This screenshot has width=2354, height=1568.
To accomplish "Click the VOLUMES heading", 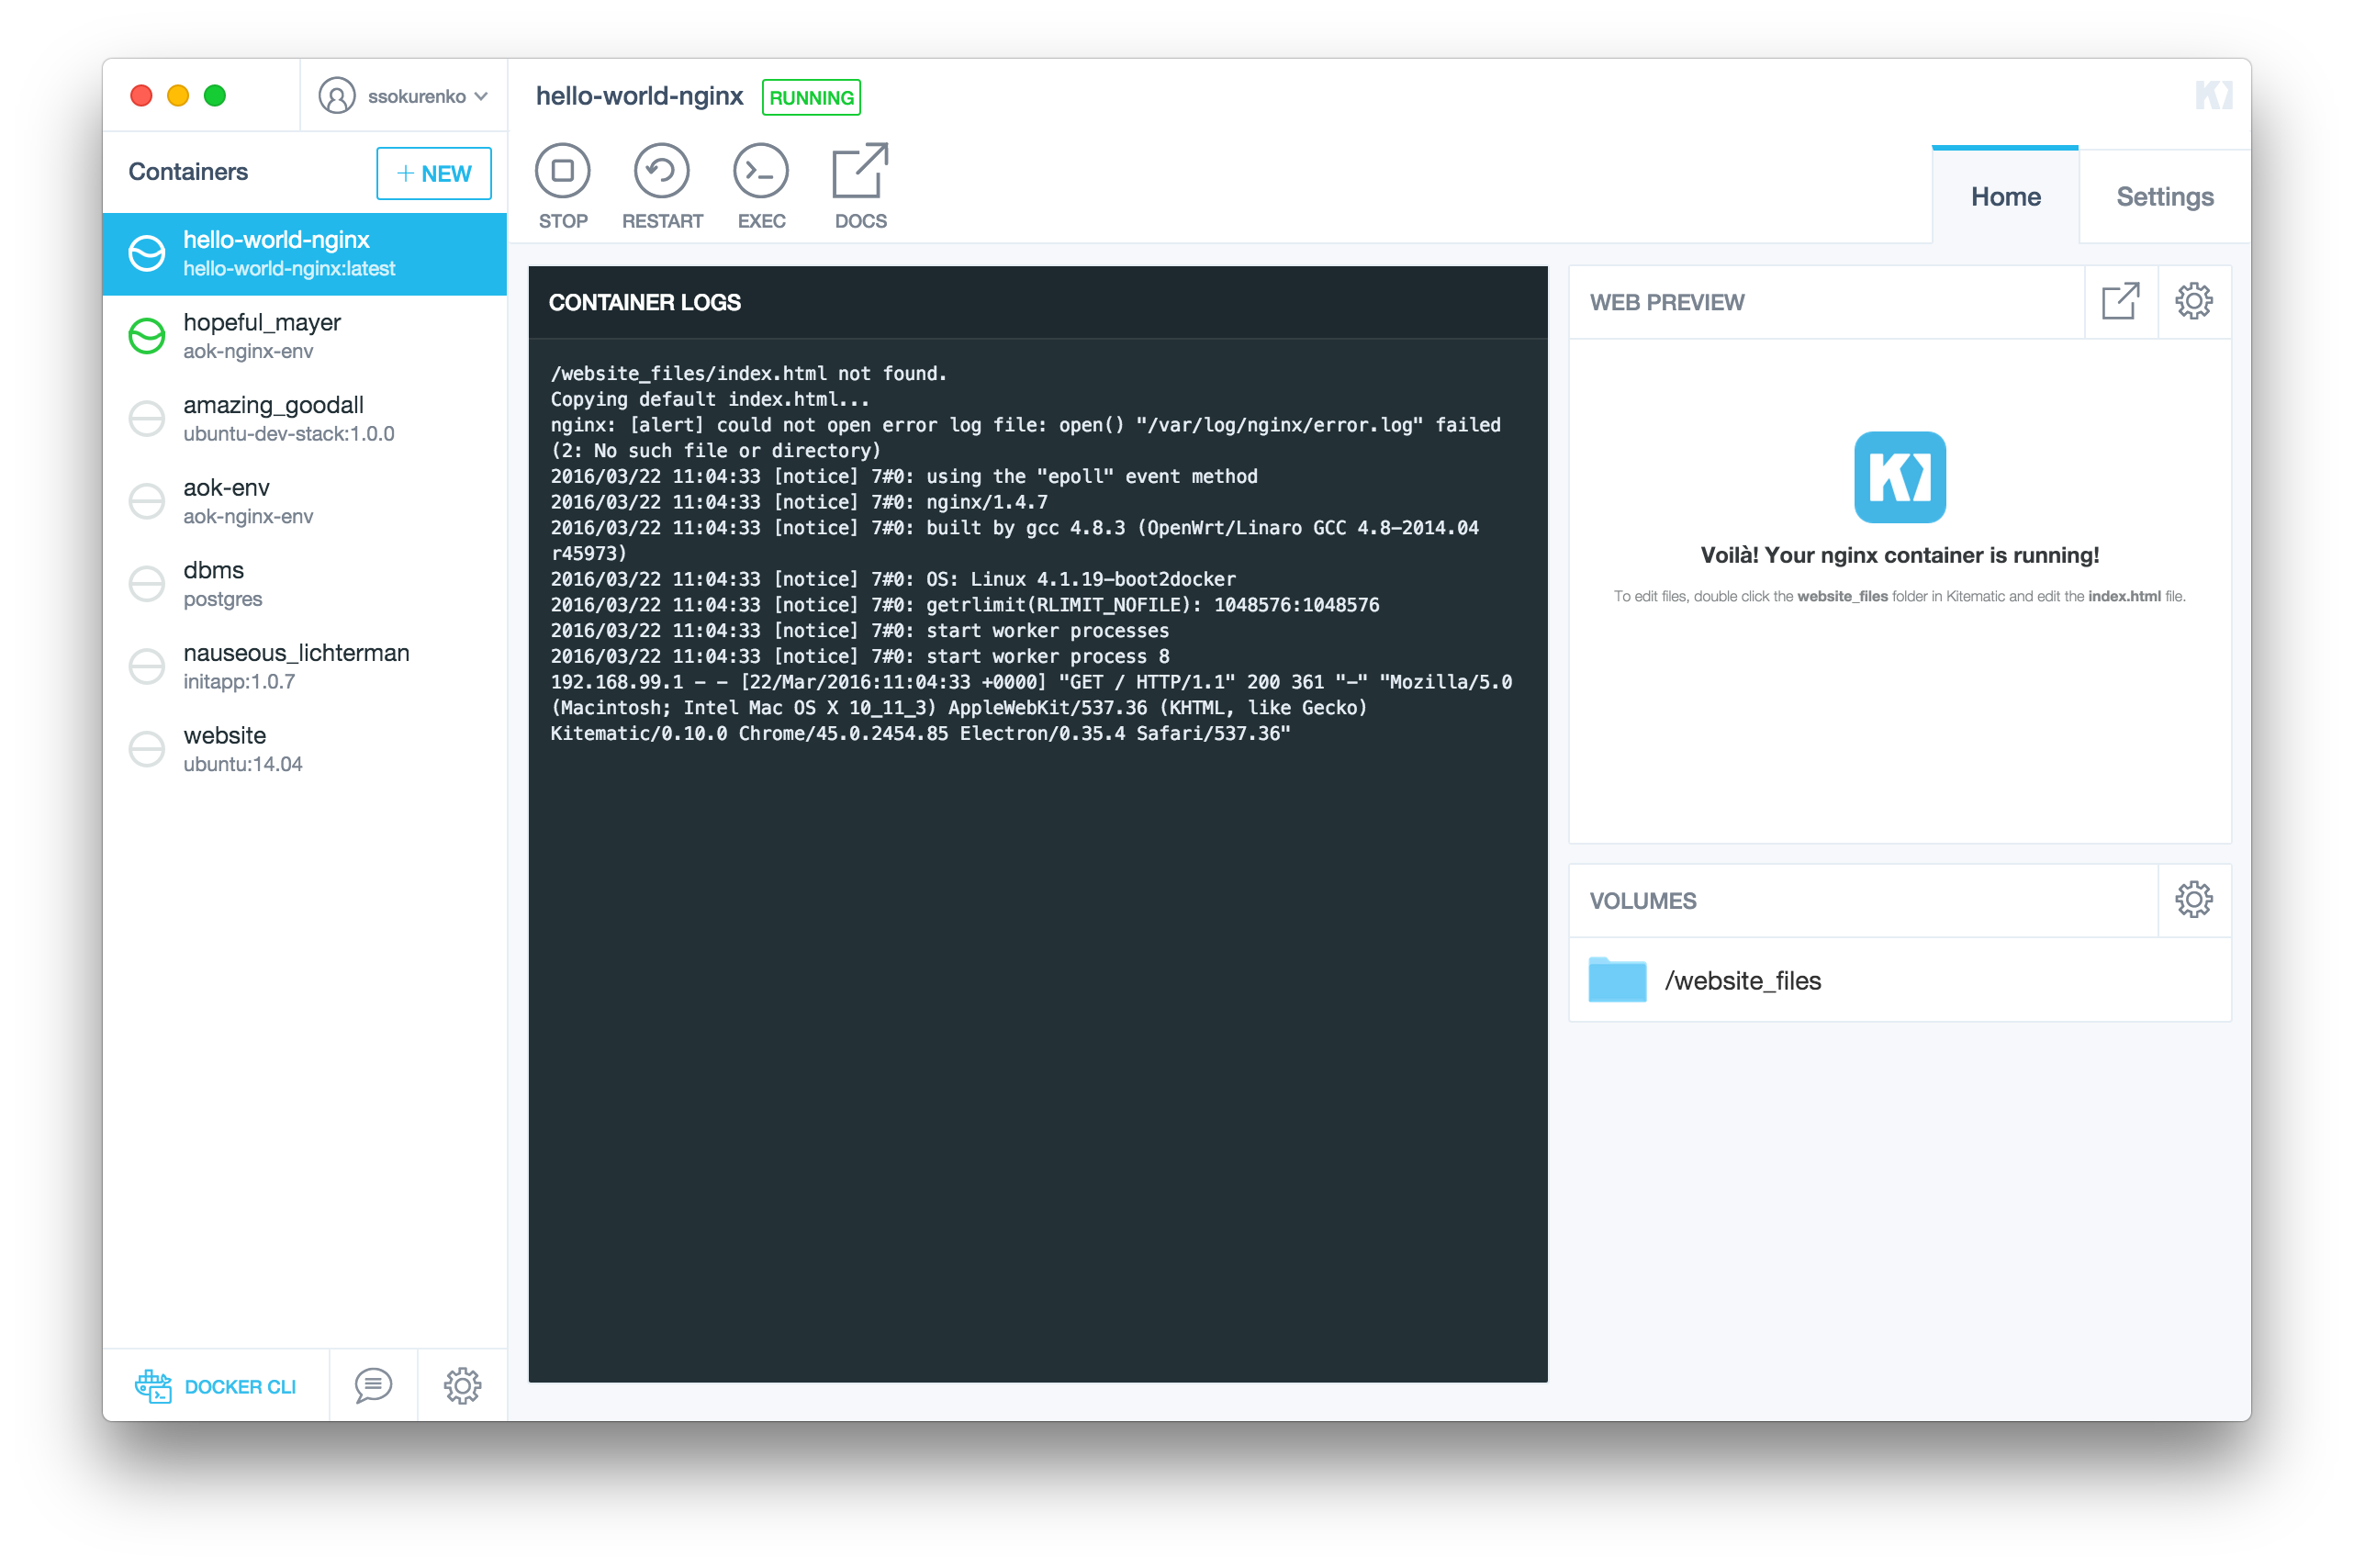I will (x=1642, y=901).
